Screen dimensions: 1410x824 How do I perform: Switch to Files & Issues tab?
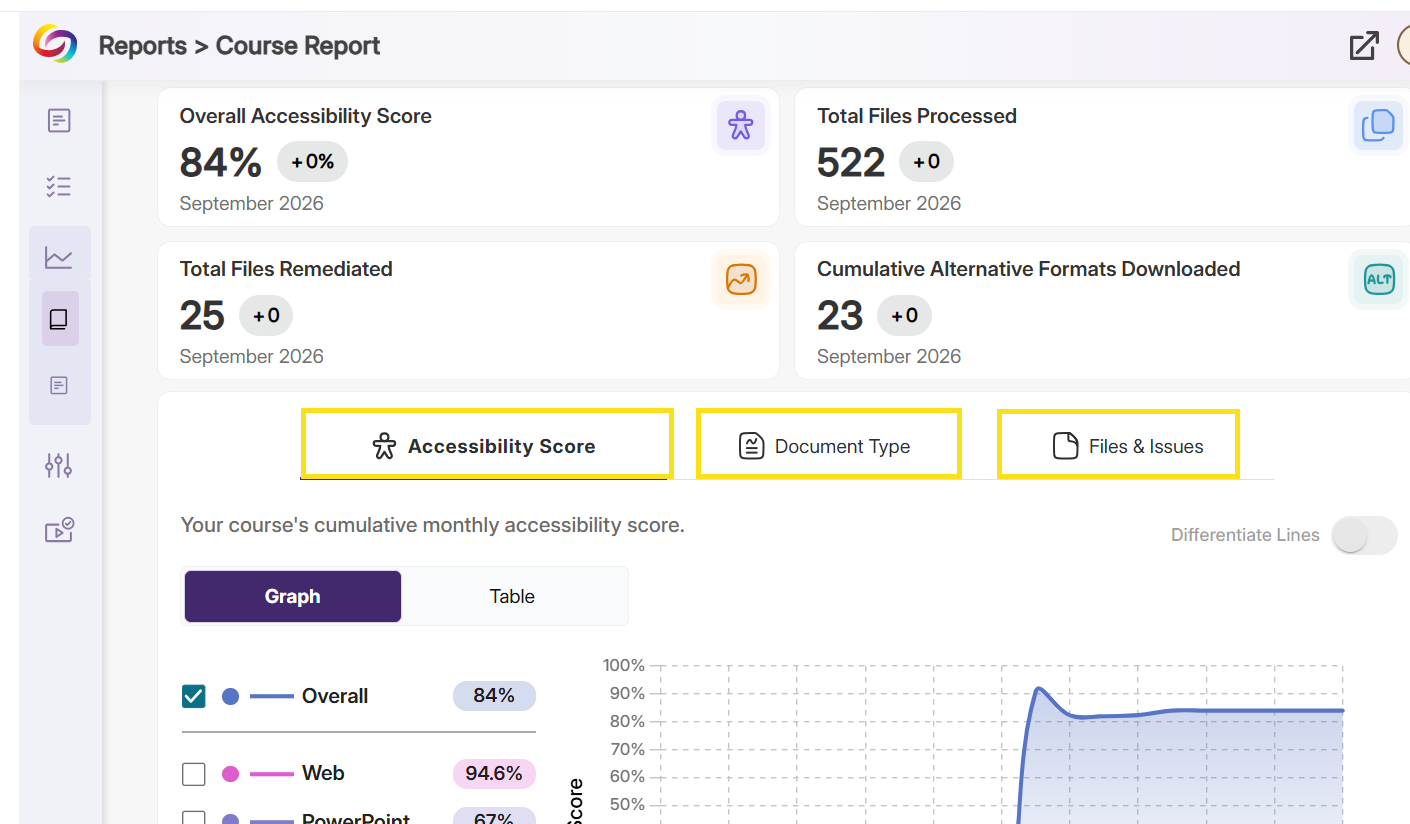pyautogui.click(x=1118, y=444)
